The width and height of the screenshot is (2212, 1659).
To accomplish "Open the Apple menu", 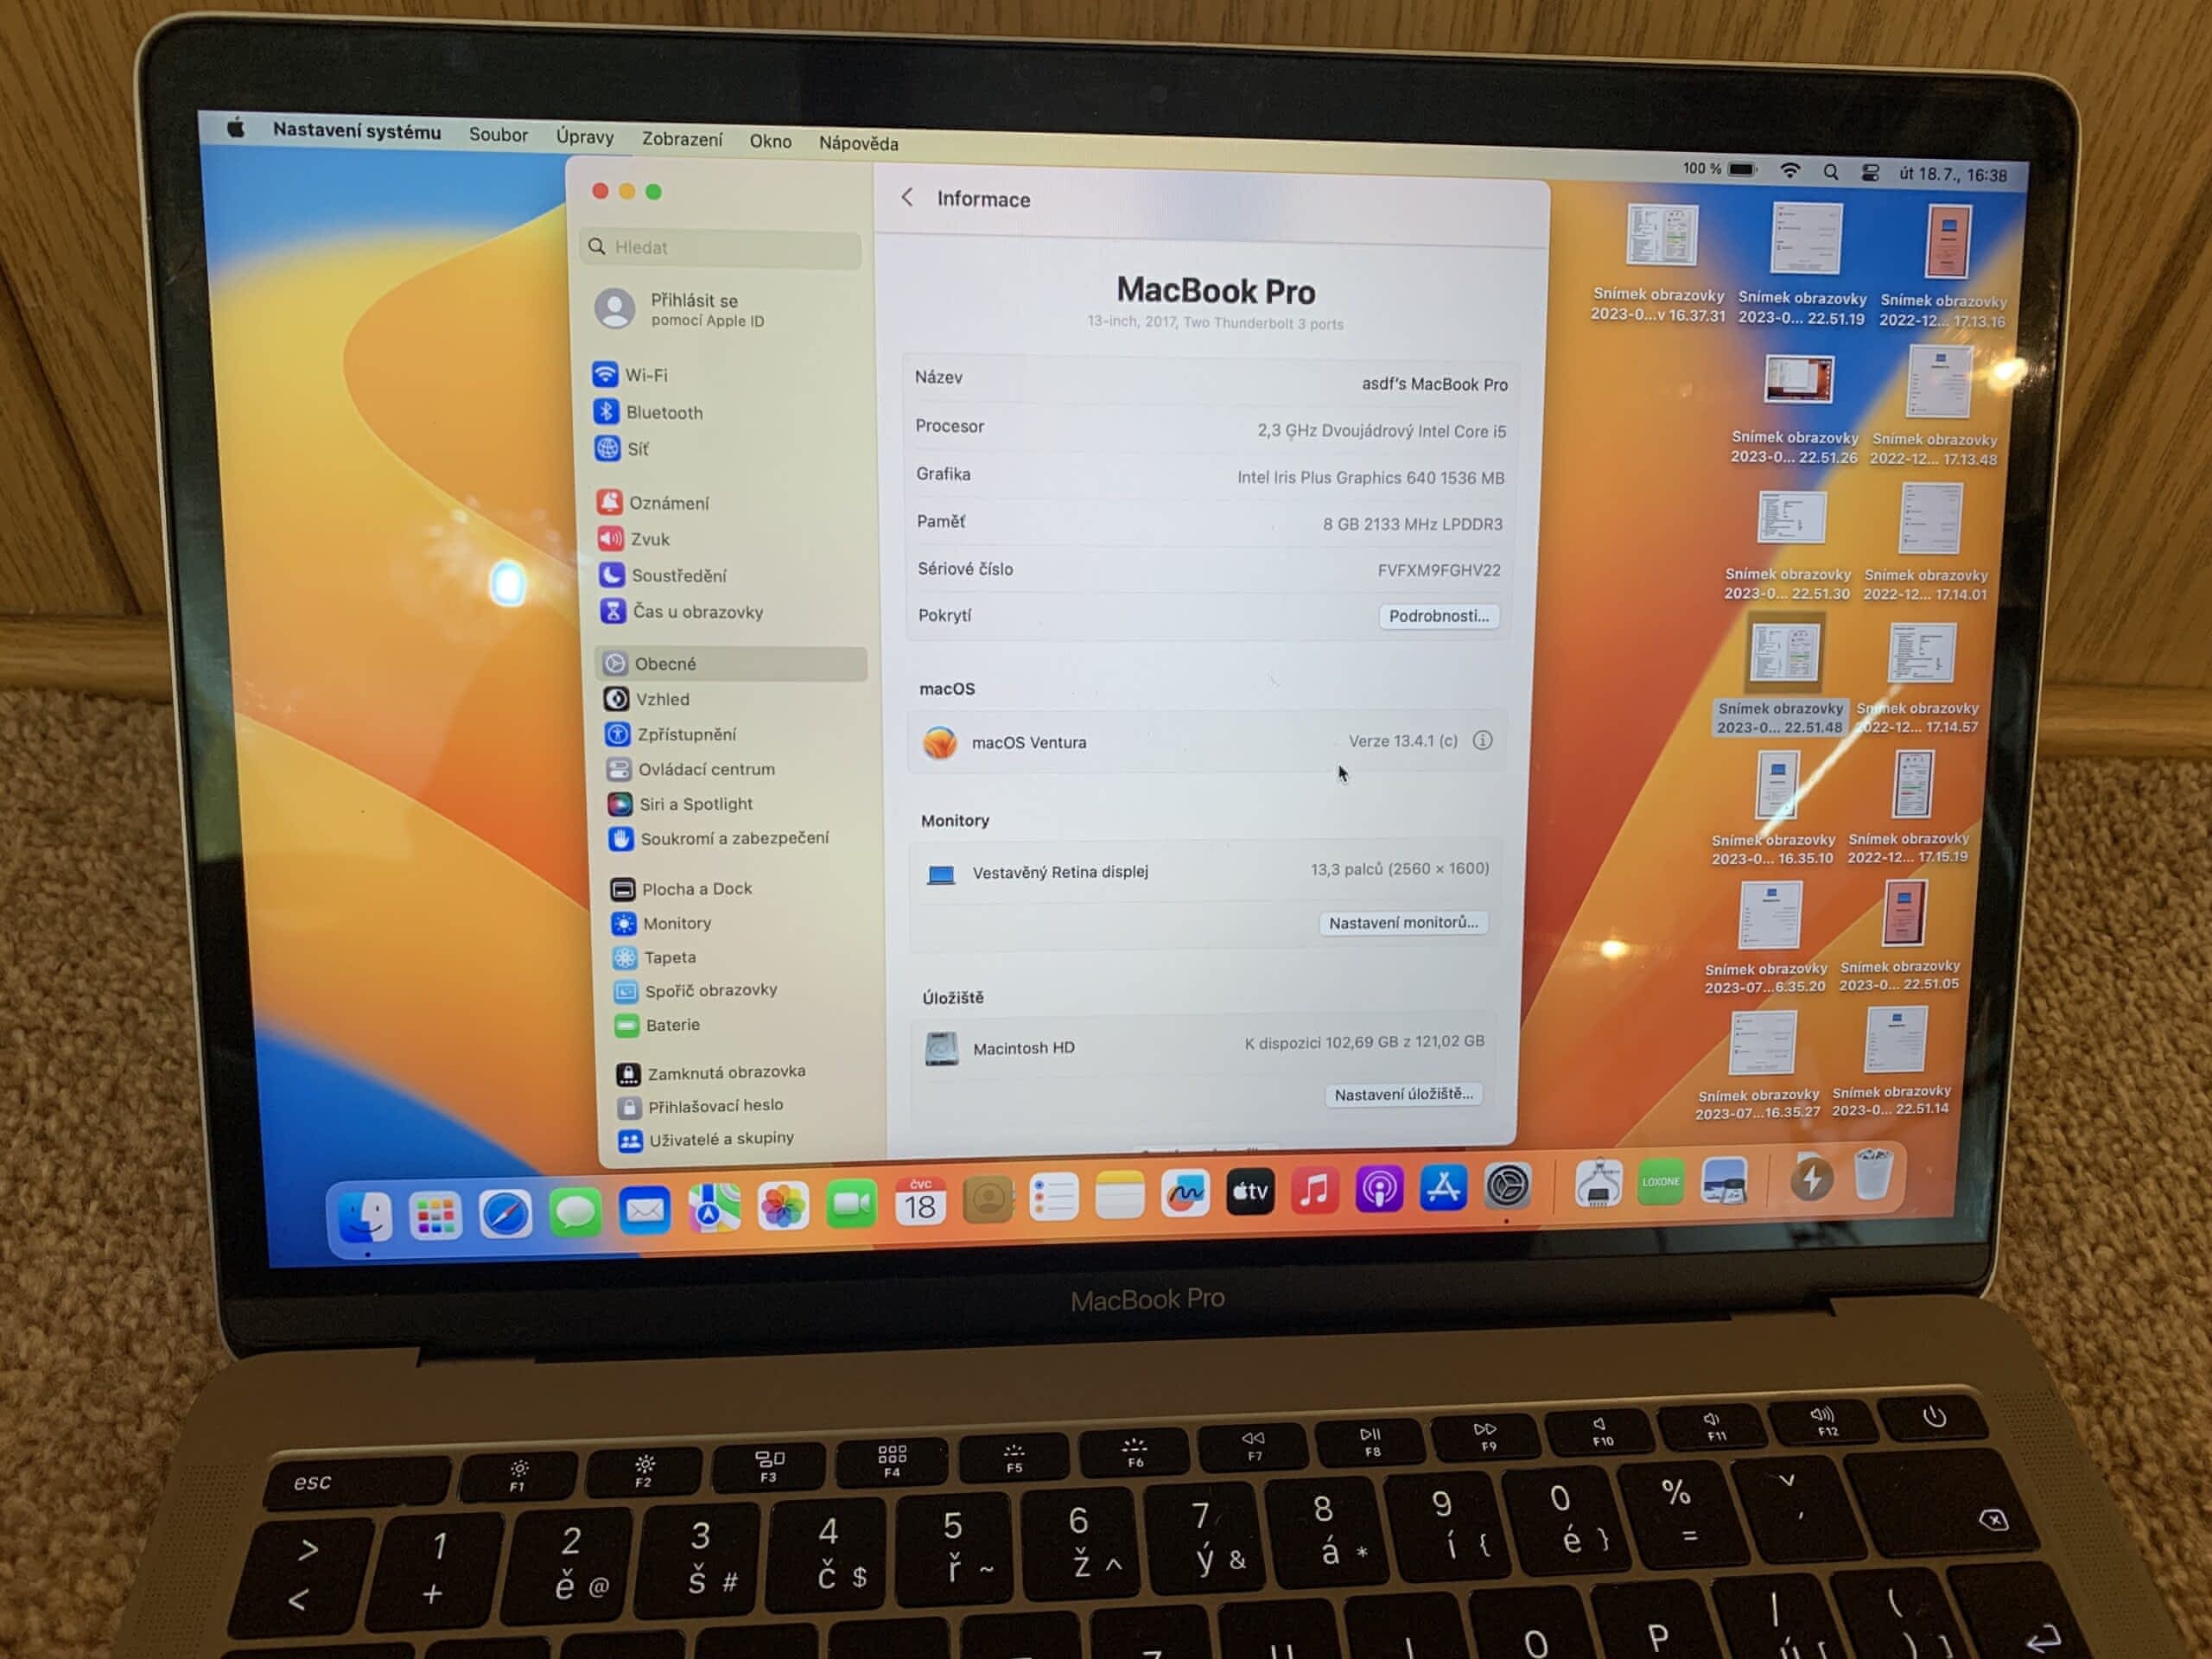I will coord(236,128).
